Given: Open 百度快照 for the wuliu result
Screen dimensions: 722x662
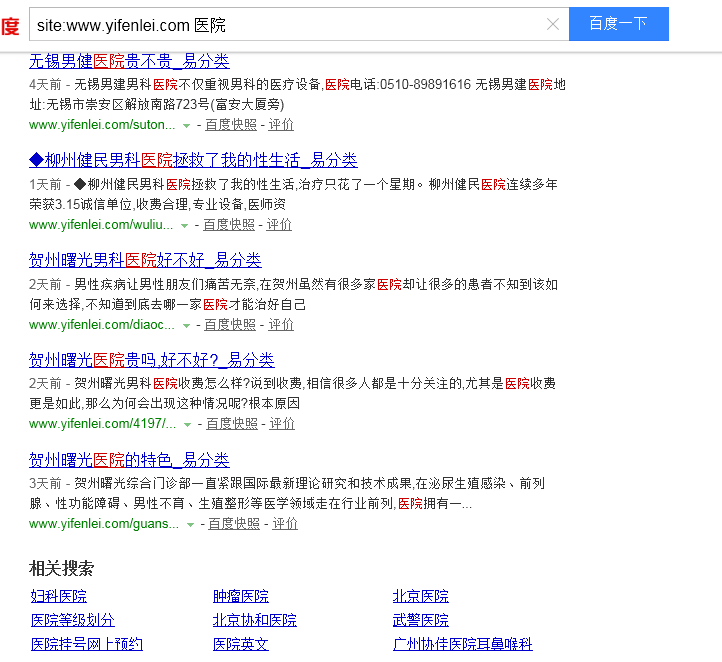Looking at the screenshot, I should click(x=229, y=225).
